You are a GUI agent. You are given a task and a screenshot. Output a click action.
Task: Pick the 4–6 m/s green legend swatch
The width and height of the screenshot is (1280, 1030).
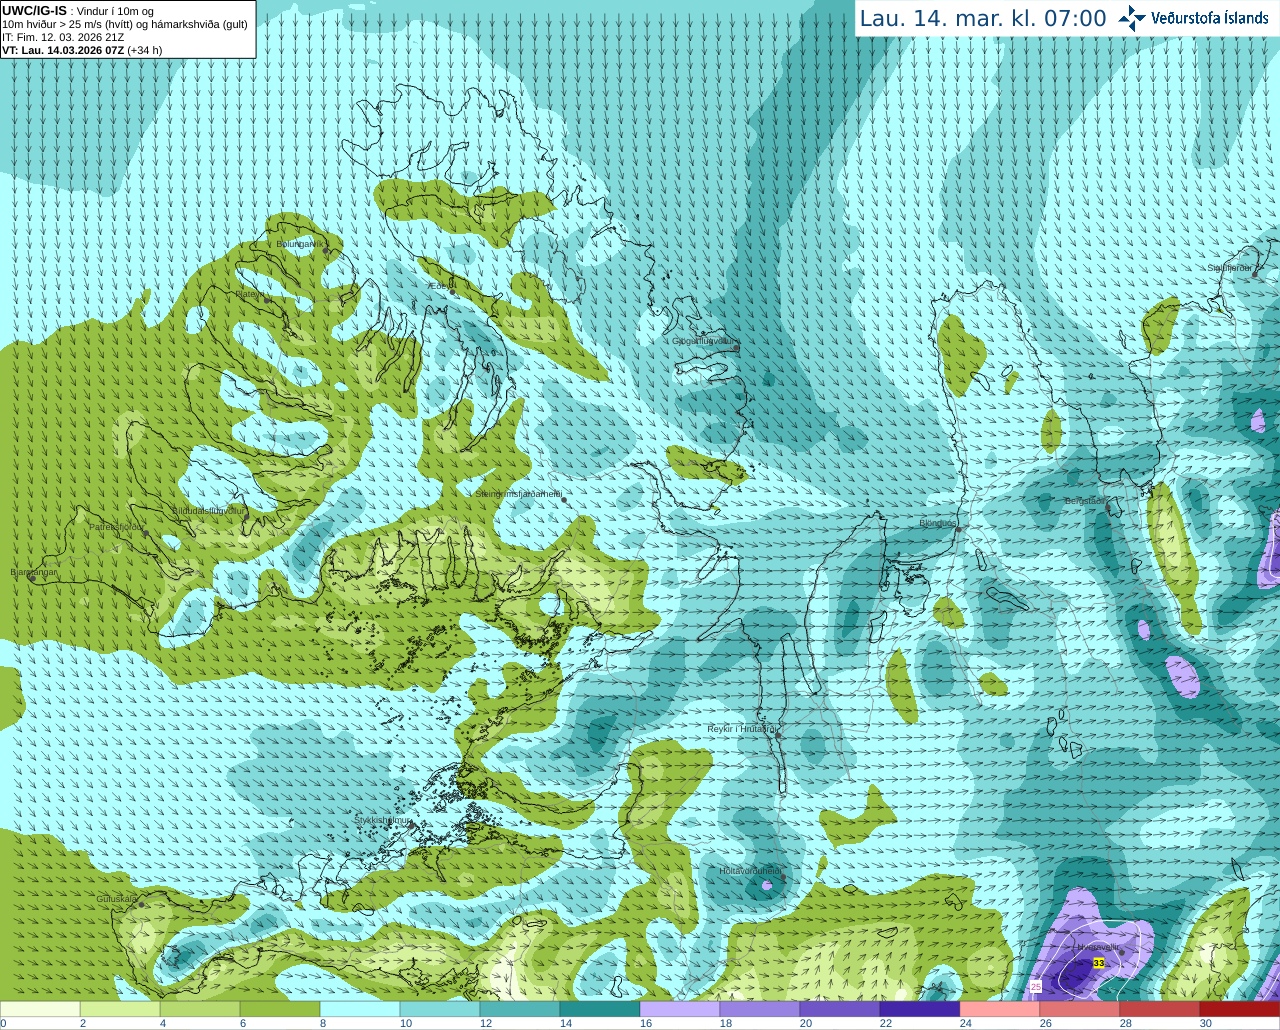tap(200, 1009)
